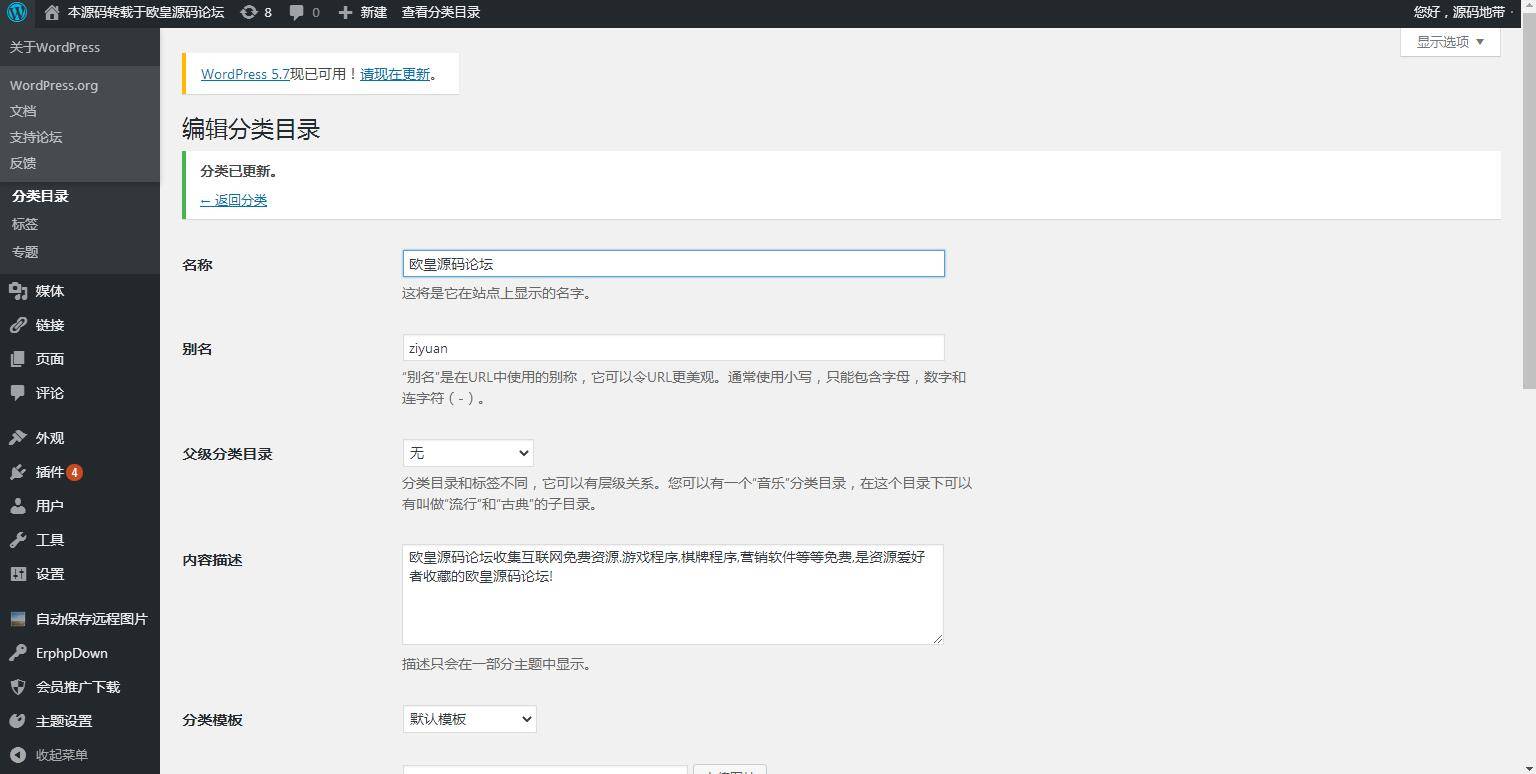Screen dimensions: 1536x774
Task: Open the 分类模板 dropdown showing 默认模板
Action: coord(469,719)
